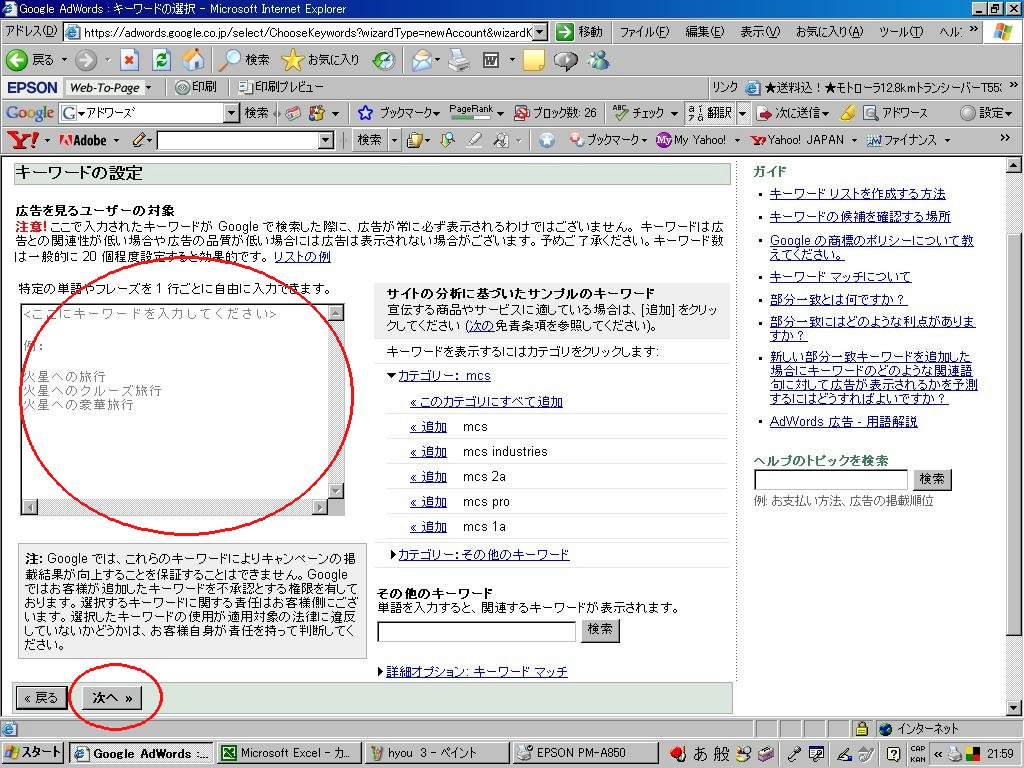
Task: Click the Stop loading icon
Action: (130, 60)
